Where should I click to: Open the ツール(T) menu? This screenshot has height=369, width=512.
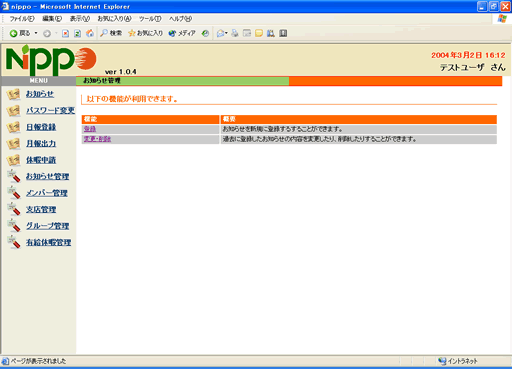click(150, 19)
